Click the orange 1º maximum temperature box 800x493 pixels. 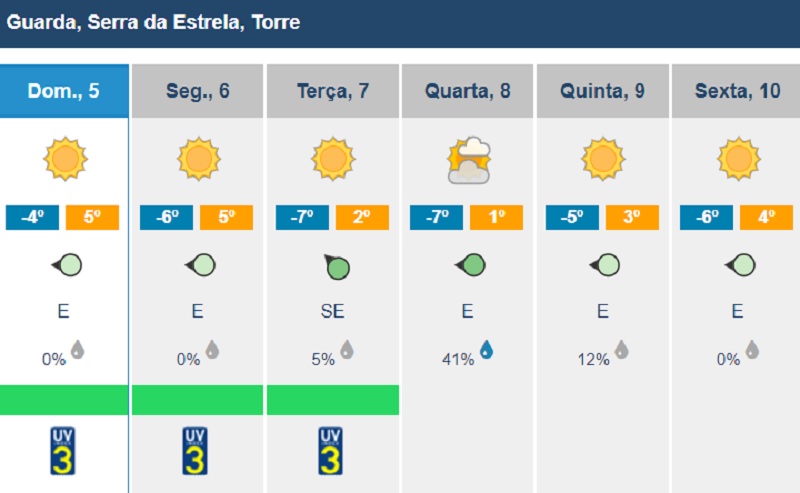(496, 217)
